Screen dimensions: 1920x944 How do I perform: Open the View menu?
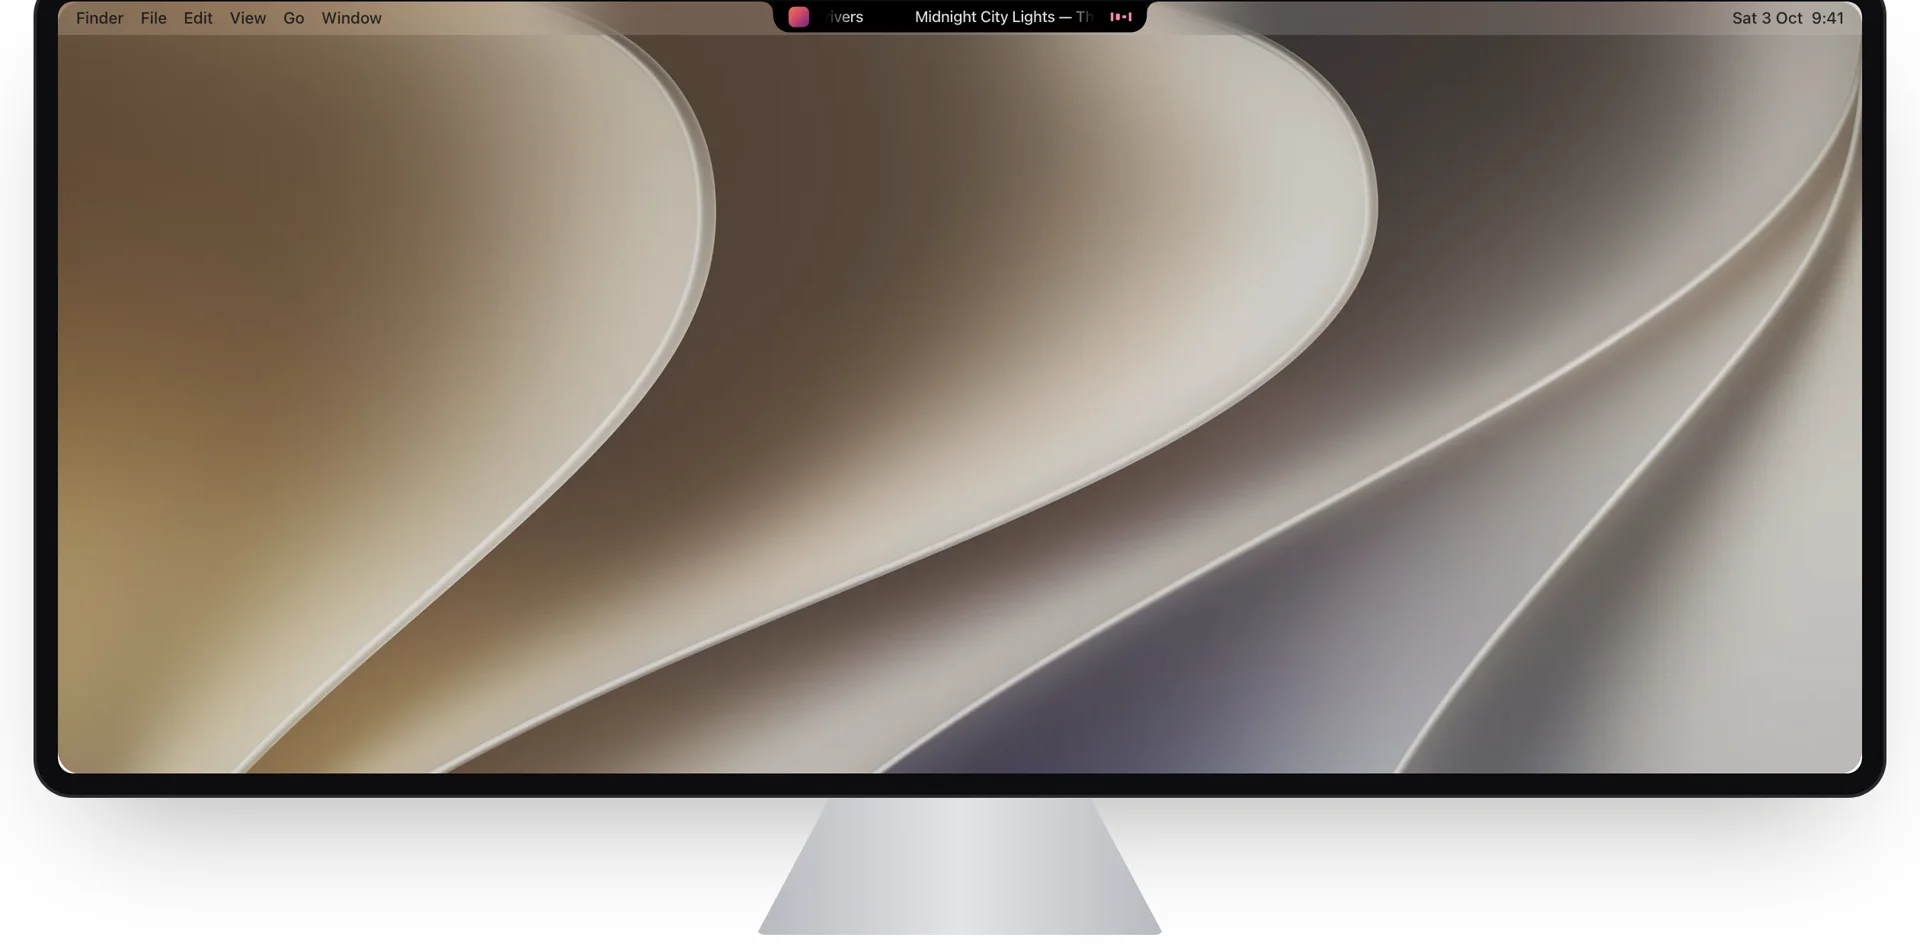[x=248, y=18]
